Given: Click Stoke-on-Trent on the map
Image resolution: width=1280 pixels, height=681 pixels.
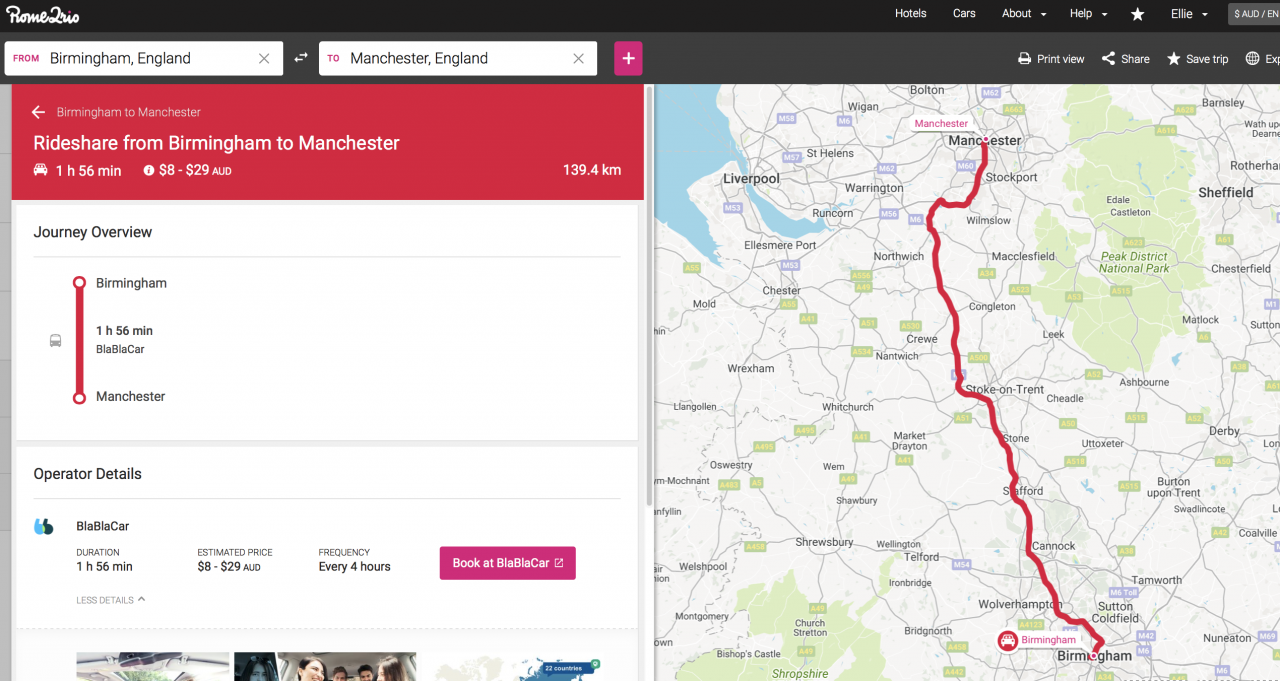Looking at the screenshot, I should pos(1004,389).
